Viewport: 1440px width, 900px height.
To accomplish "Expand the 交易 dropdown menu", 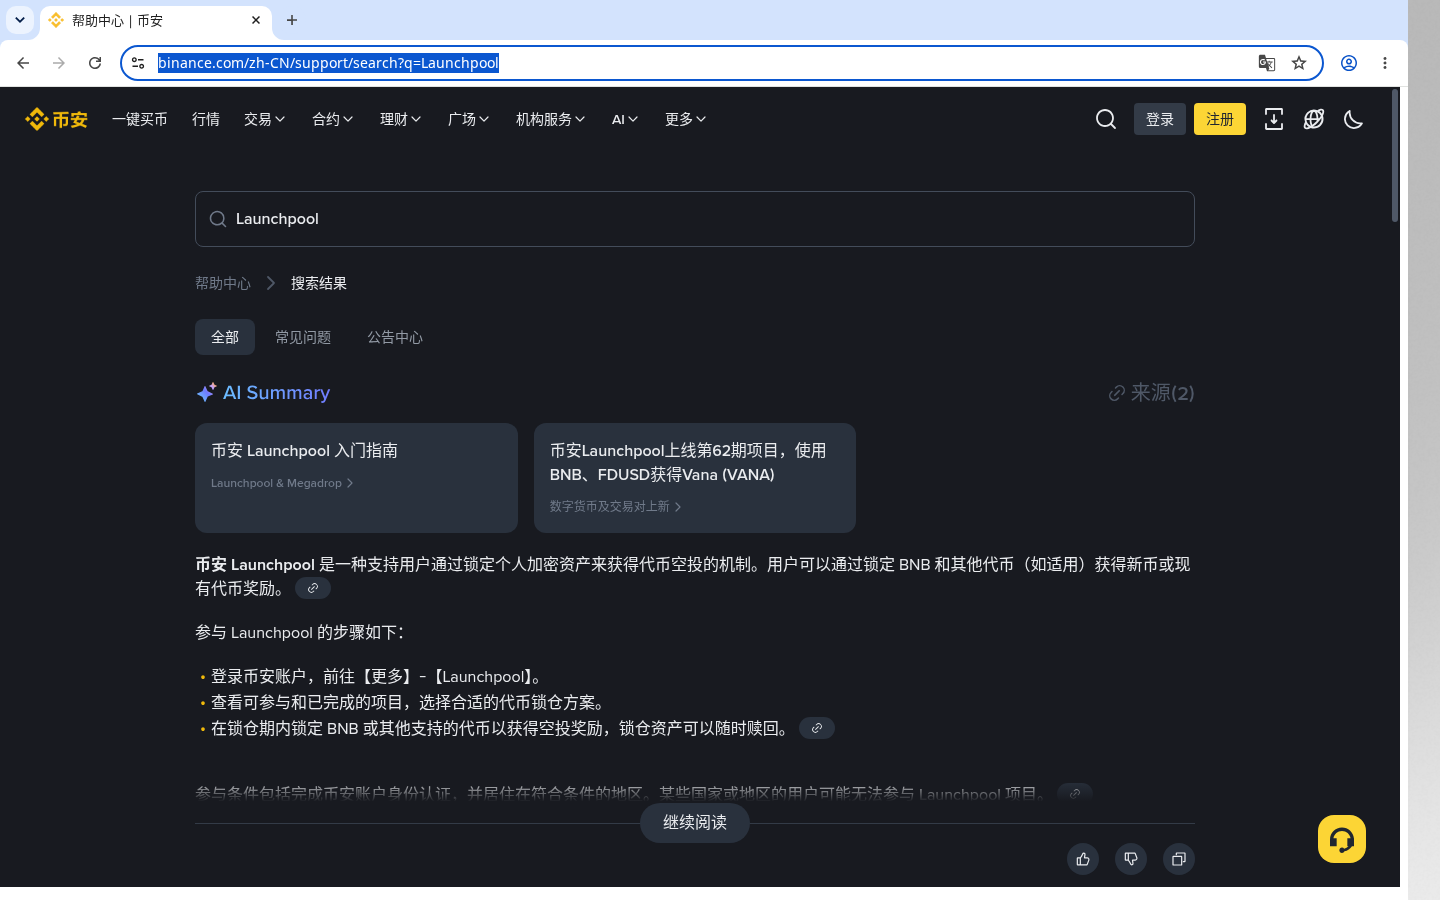I will [265, 119].
